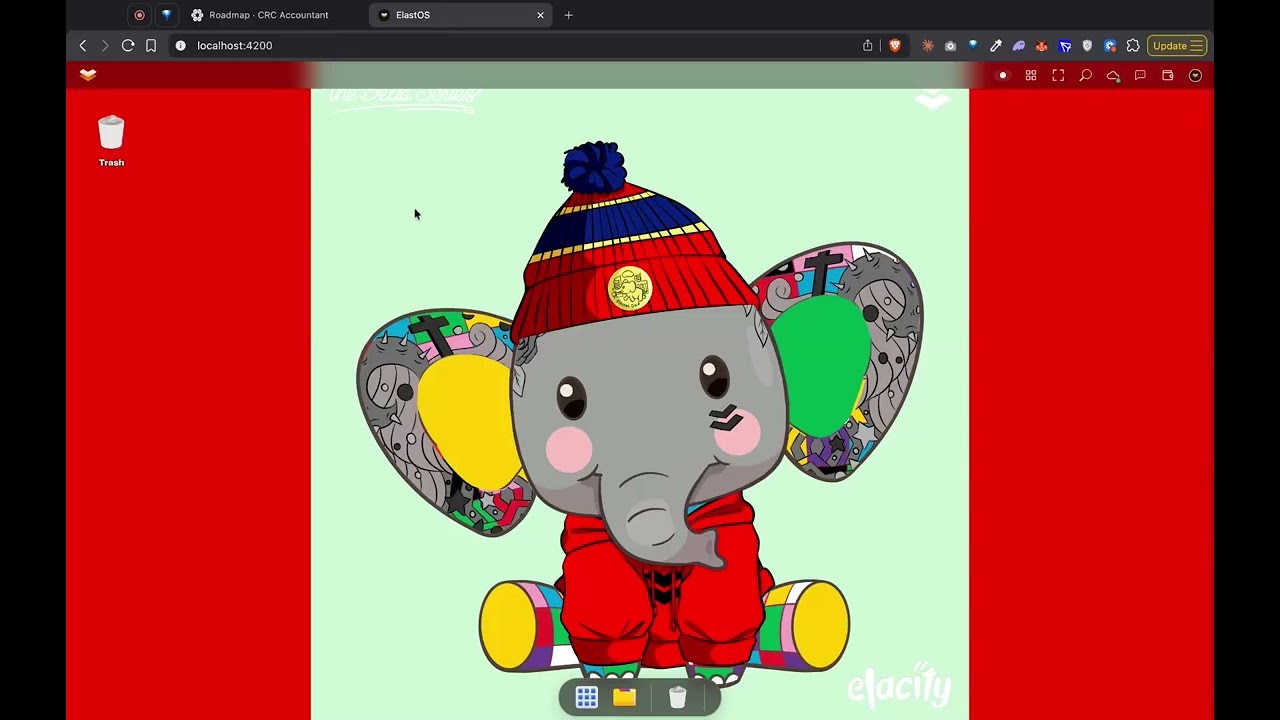Open Brave Shields lion icon
The image size is (1280, 720).
tap(895, 45)
